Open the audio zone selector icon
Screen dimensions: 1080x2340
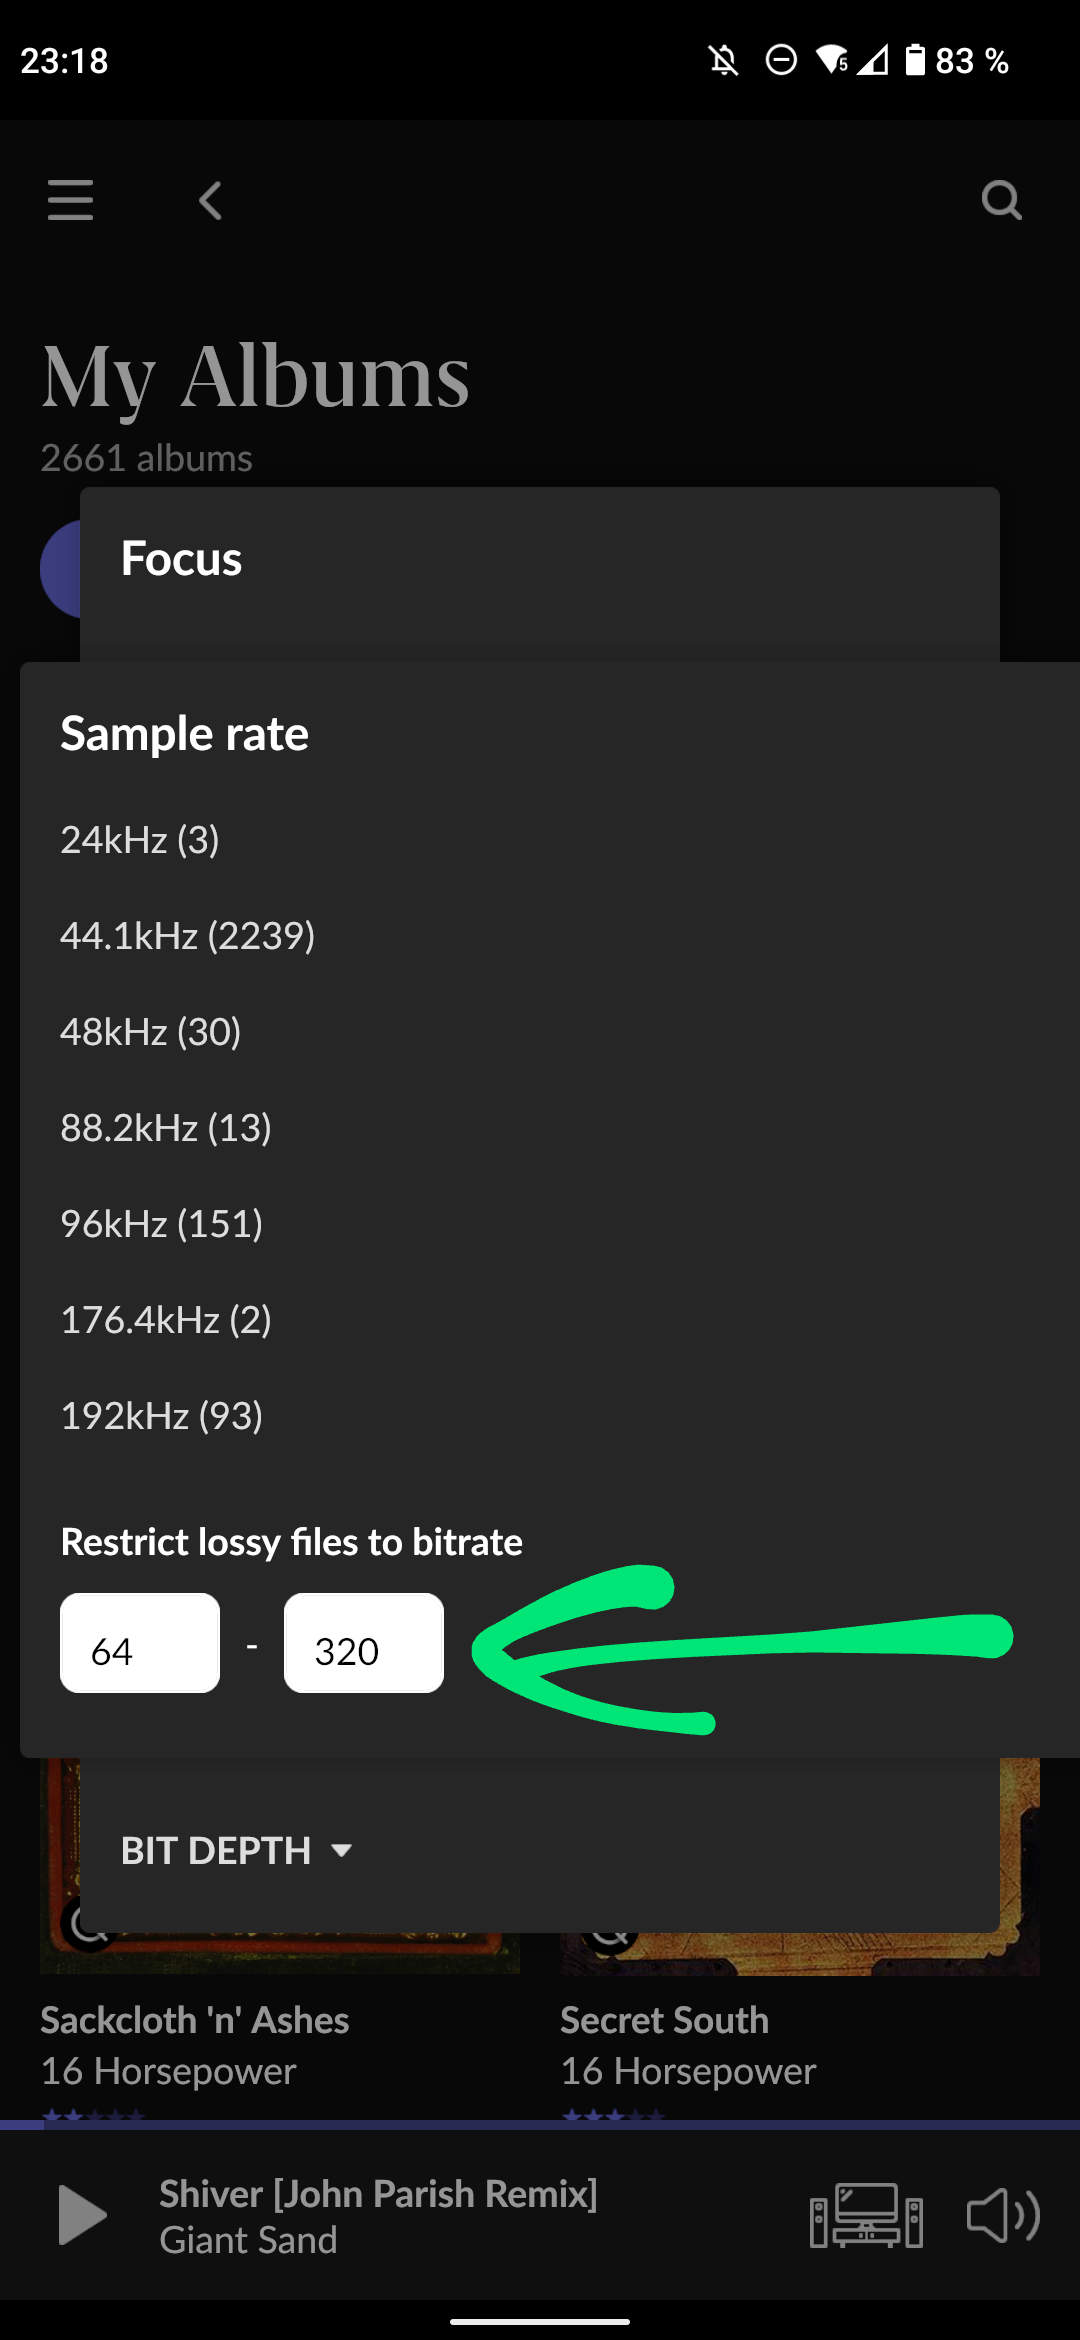(866, 2215)
